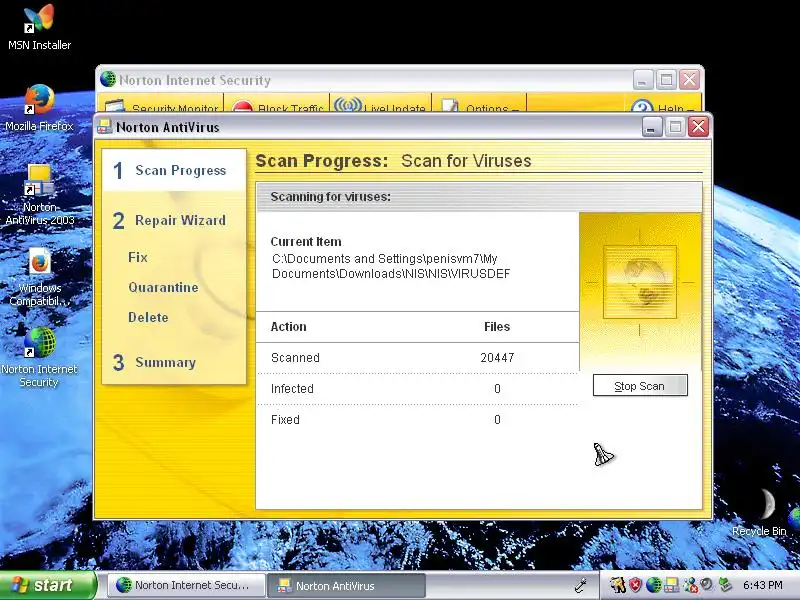
Task: Click the Norton AntiVirus tray icon
Action: coord(671,585)
